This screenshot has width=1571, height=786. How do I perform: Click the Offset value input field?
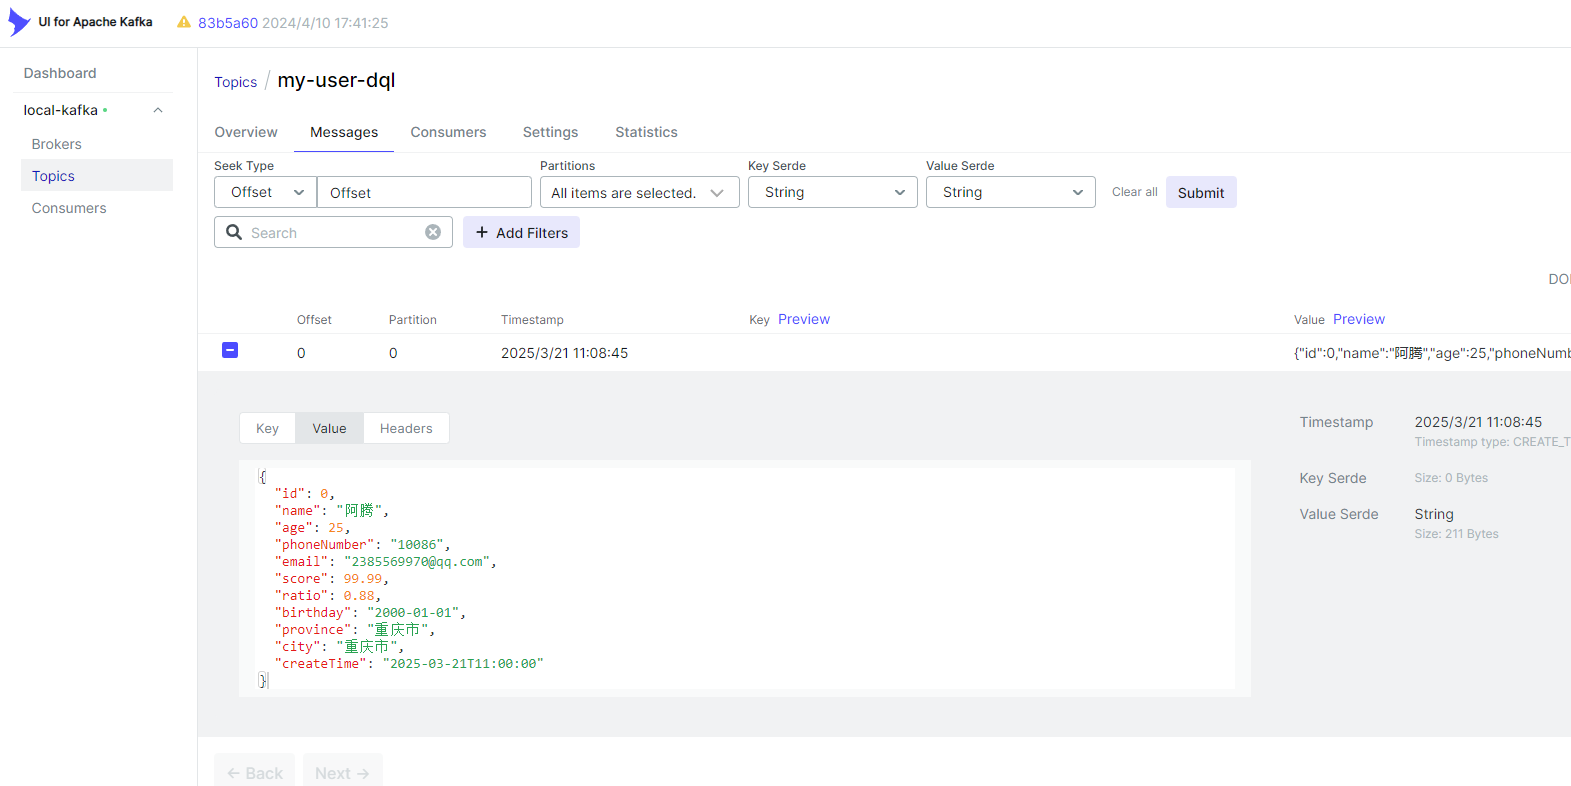424,192
